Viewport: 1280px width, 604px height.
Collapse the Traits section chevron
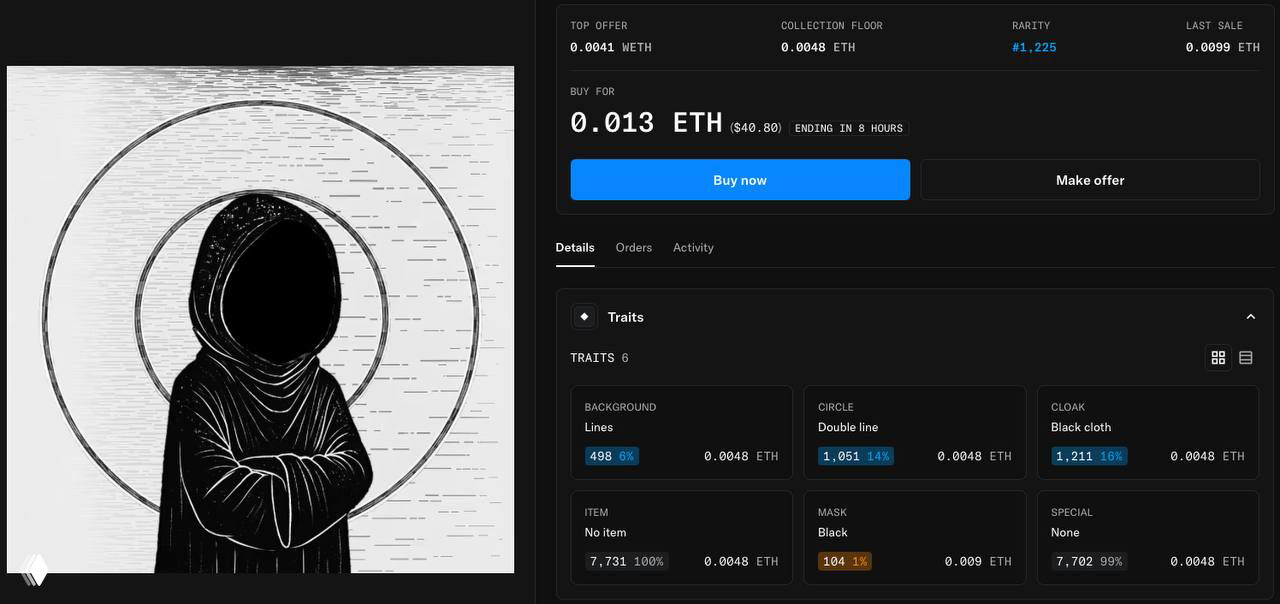point(1250,317)
